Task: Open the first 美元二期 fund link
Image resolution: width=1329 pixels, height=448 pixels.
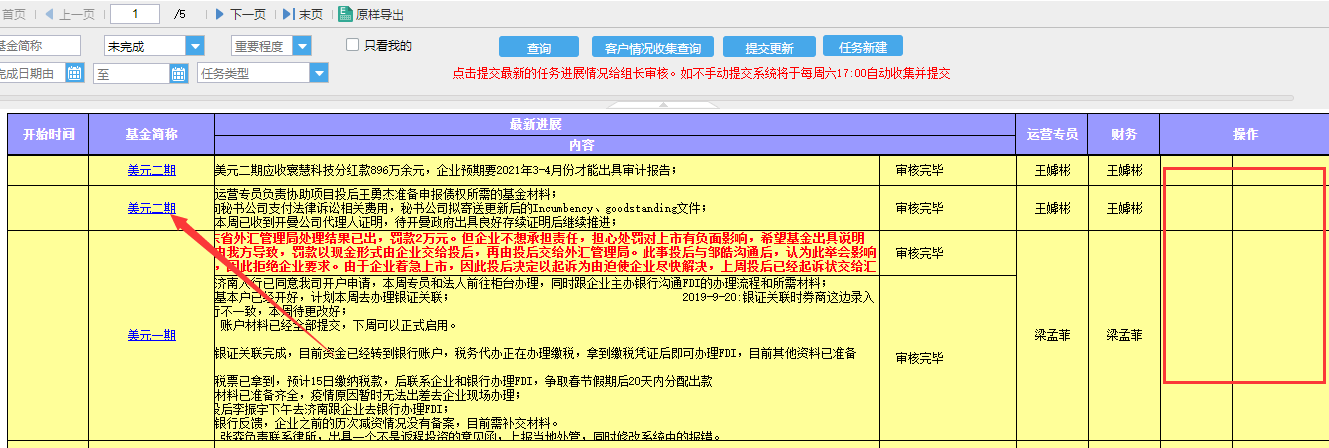Action: pyautogui.click(x=151, y=170)
